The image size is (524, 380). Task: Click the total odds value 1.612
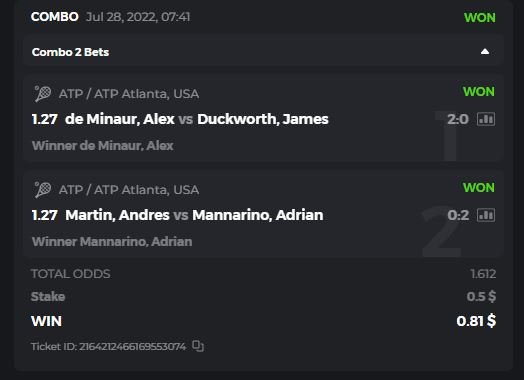click(x=483, y=274)
